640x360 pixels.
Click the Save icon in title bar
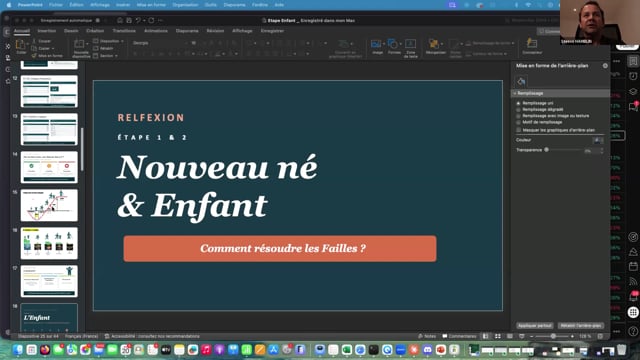(x=129, y=20)
